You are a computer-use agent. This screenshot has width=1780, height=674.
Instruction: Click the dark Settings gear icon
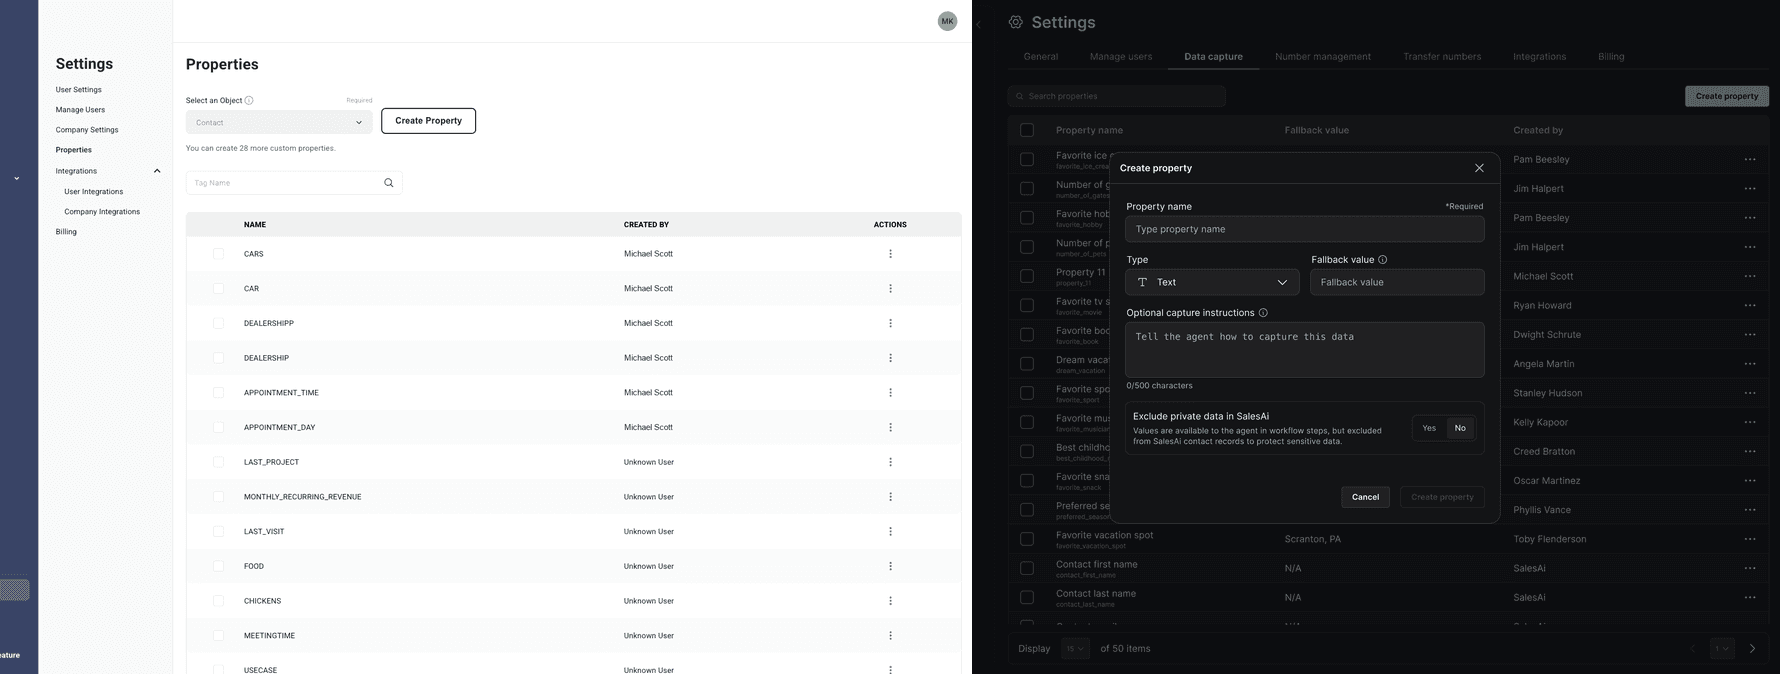[x=1016, y=22]
